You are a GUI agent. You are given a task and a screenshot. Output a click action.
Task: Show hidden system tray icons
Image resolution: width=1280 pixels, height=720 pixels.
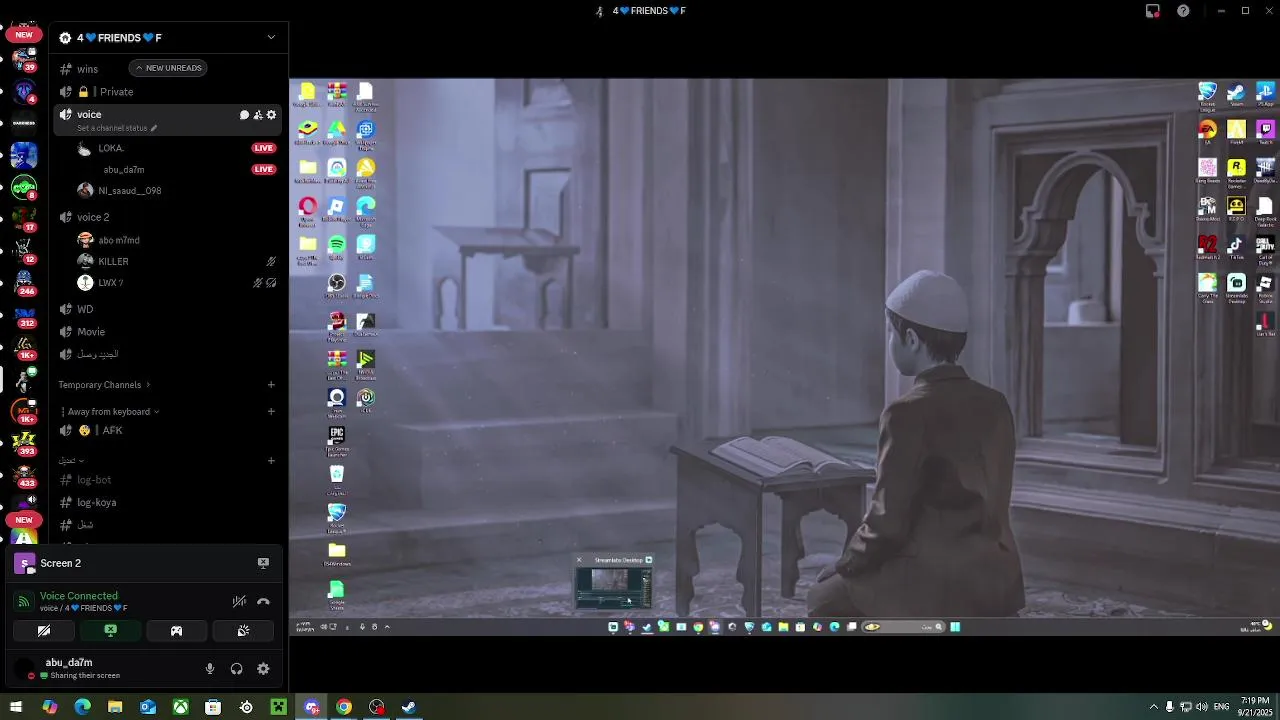tap(1153, 707)
